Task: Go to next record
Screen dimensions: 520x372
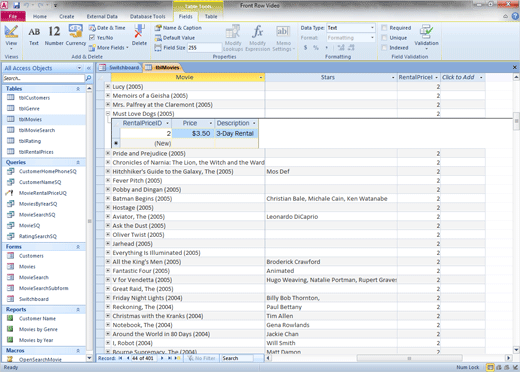Action: pos(162,358)
